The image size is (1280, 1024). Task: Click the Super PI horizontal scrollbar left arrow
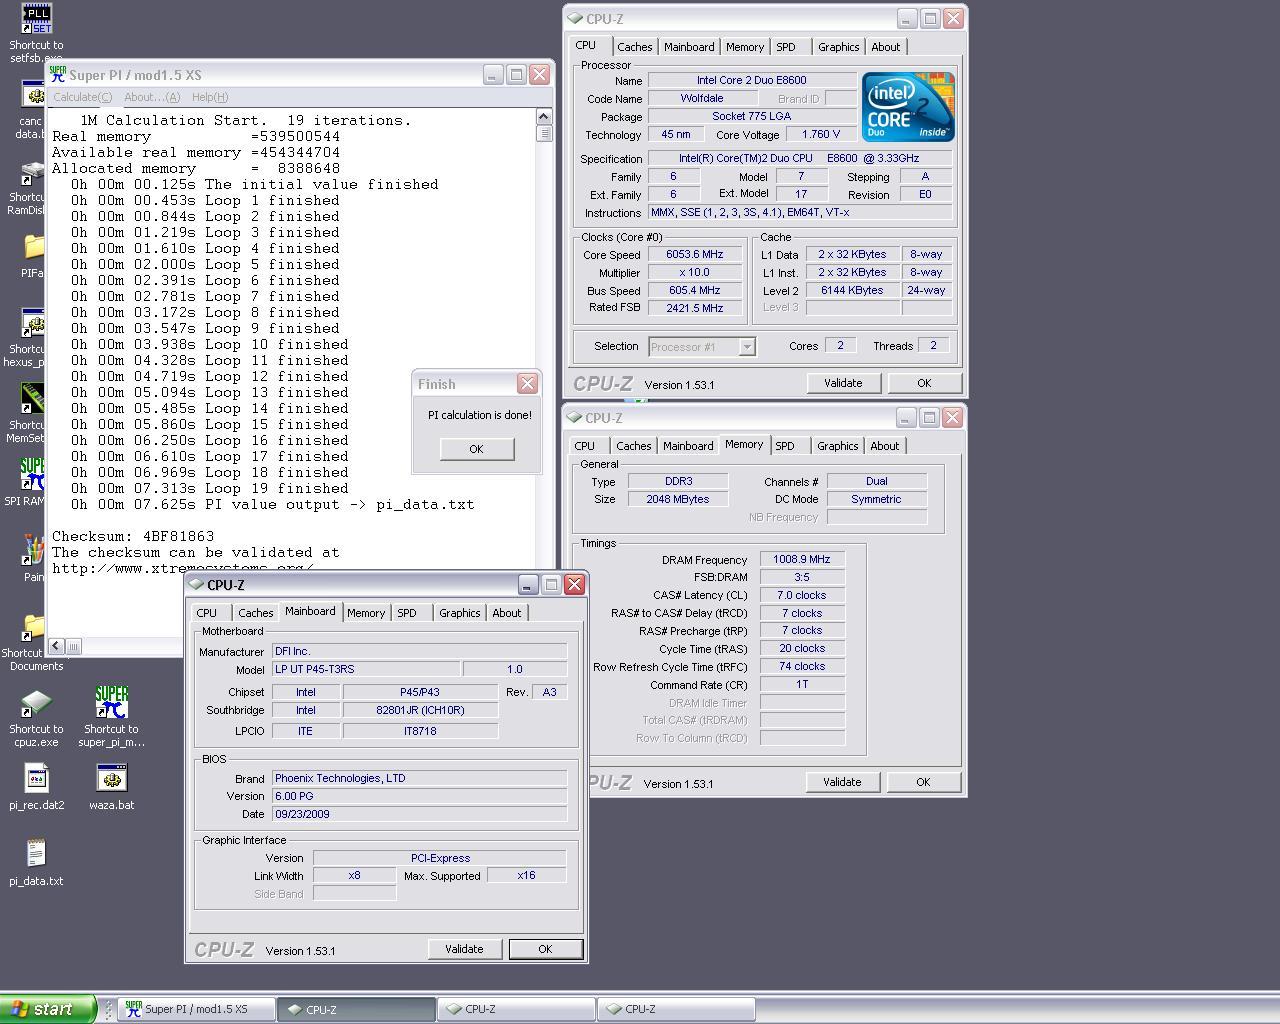pyautogui.click(x=56, y=646)
